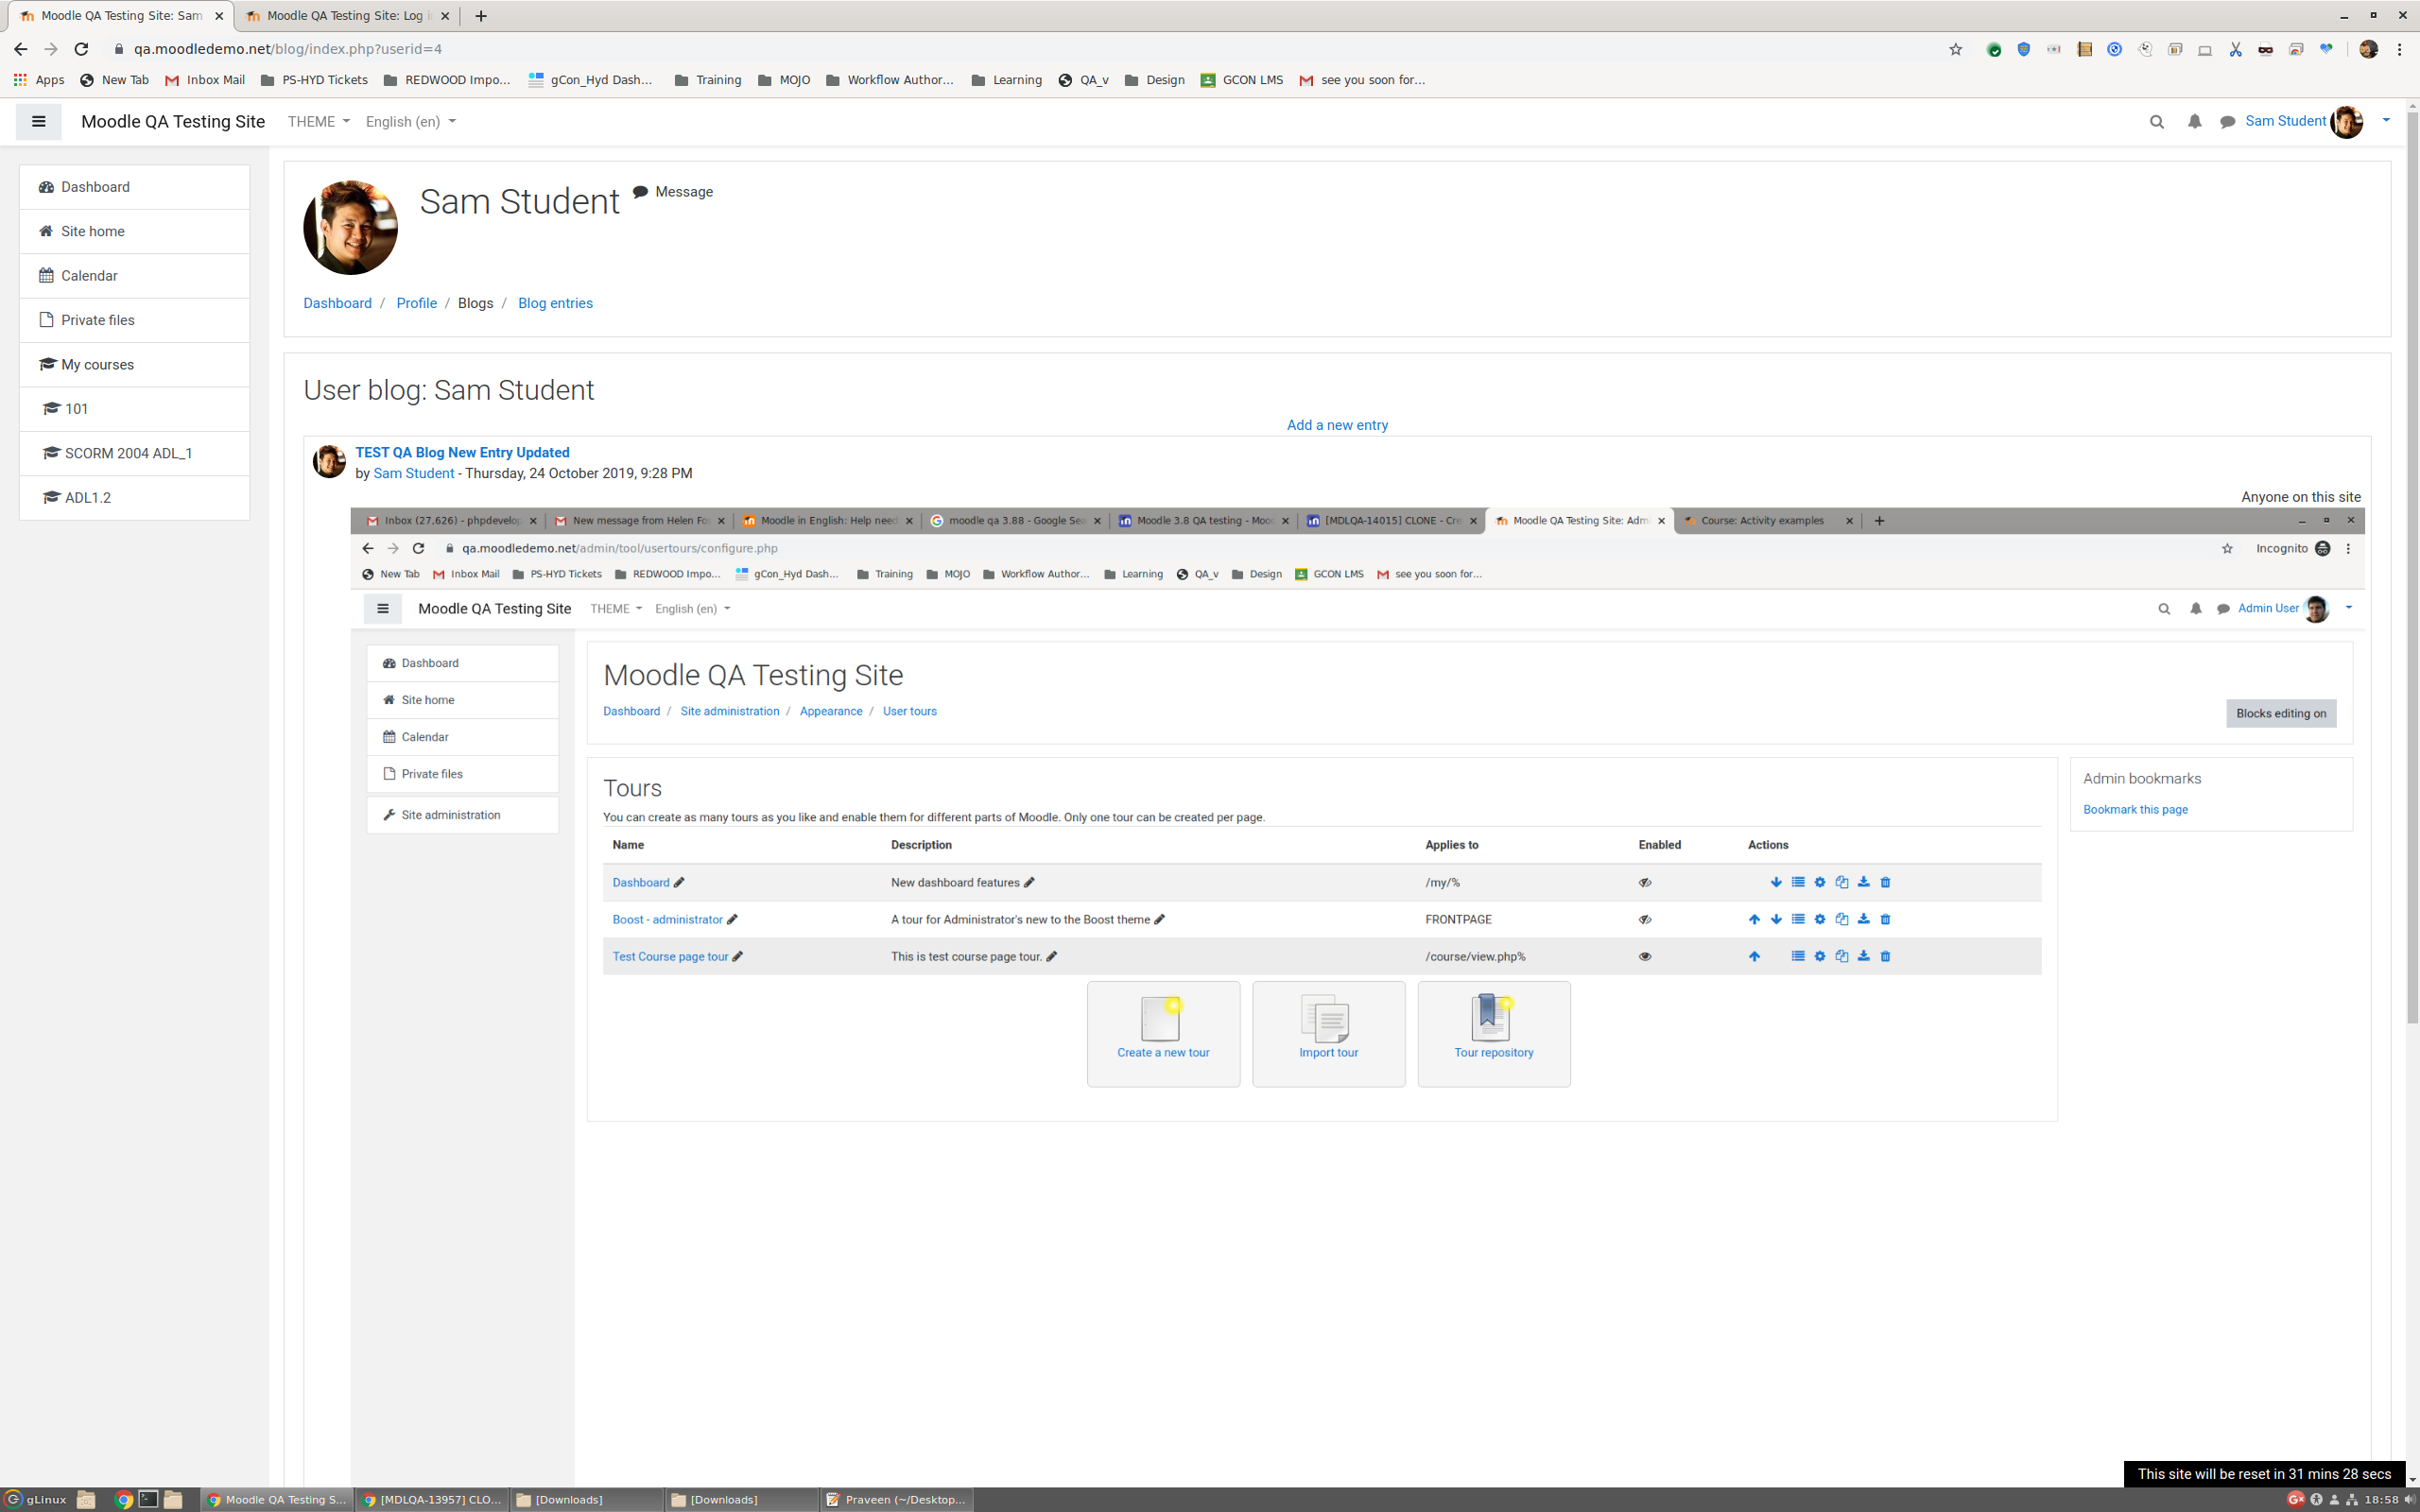Click the network connections icon in system tray
This screenshot has width=2420, height=1512.
(x=2353, y=1499)
